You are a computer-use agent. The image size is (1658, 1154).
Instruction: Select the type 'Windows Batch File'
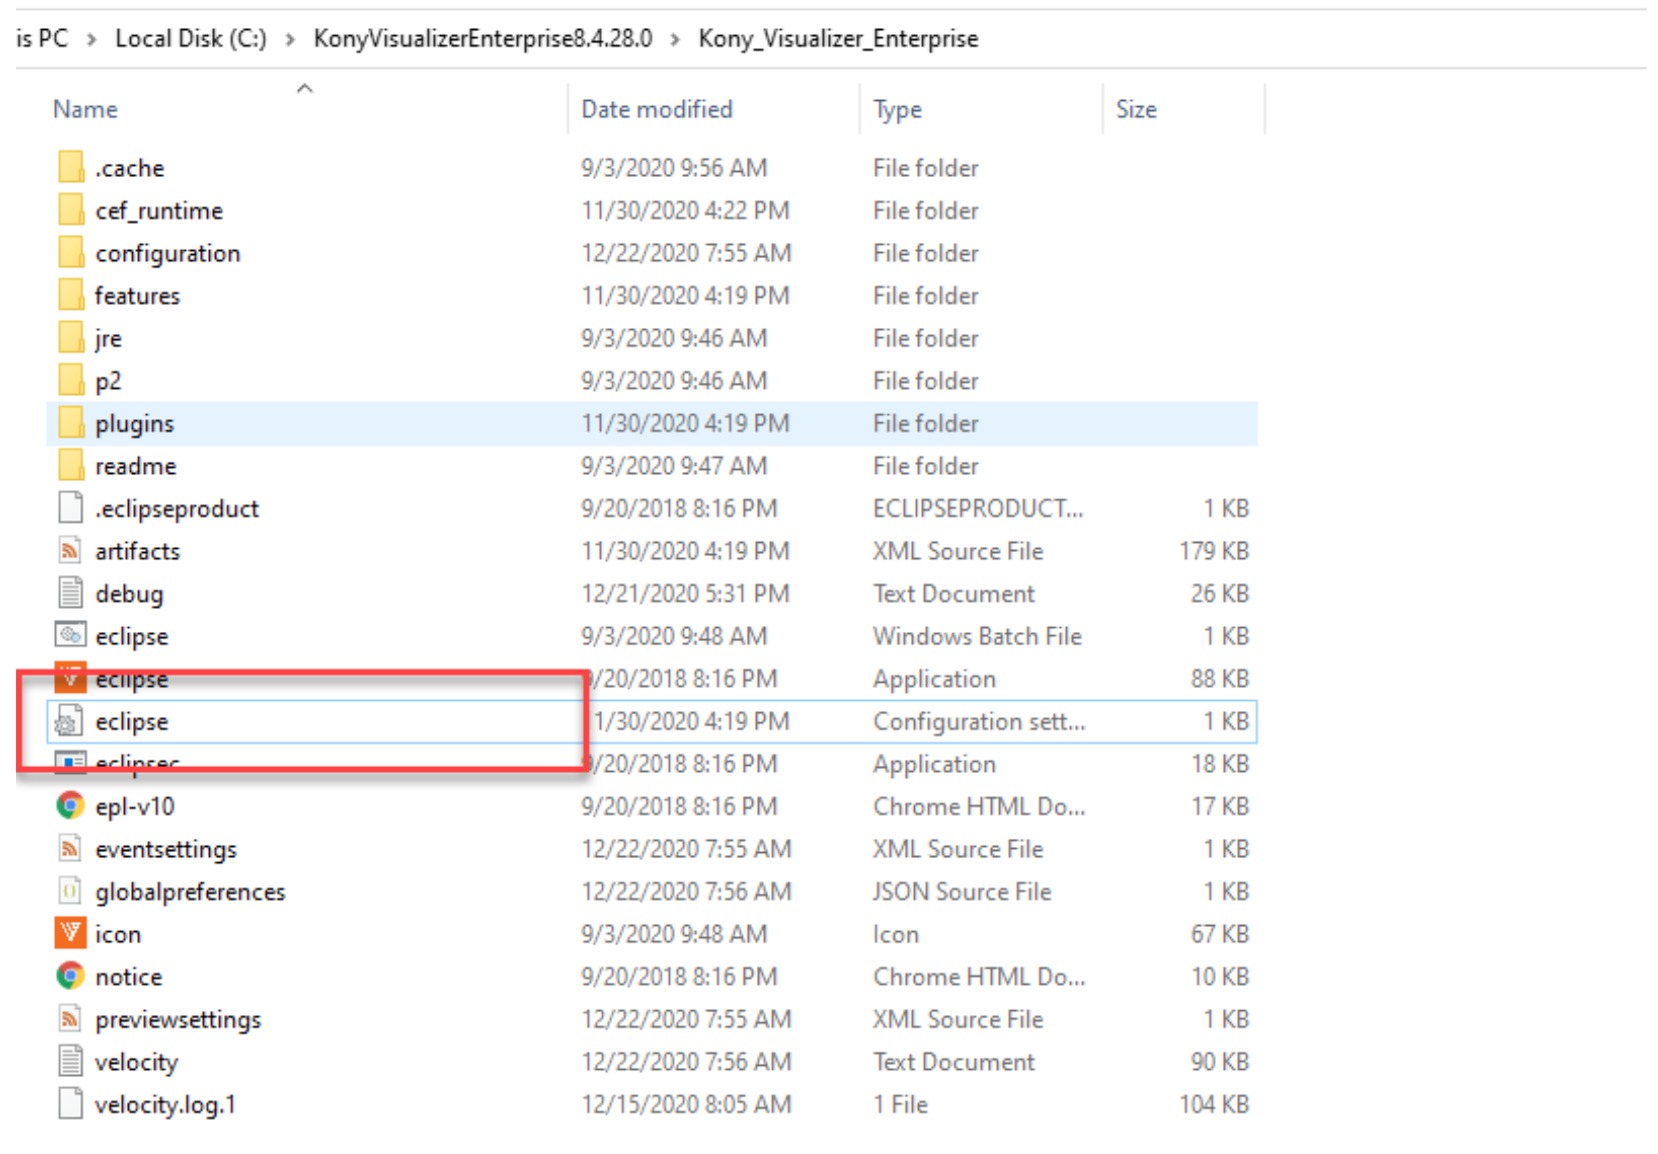977,636
